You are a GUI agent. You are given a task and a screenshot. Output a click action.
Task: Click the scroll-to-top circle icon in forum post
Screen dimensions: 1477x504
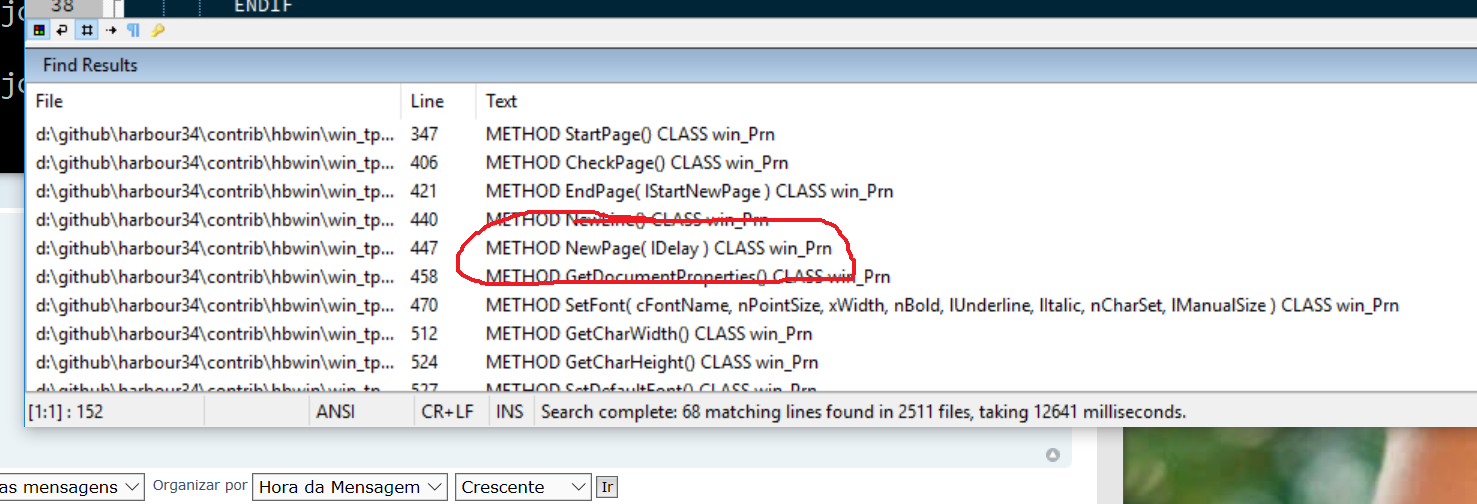(x=1052, y=455)
